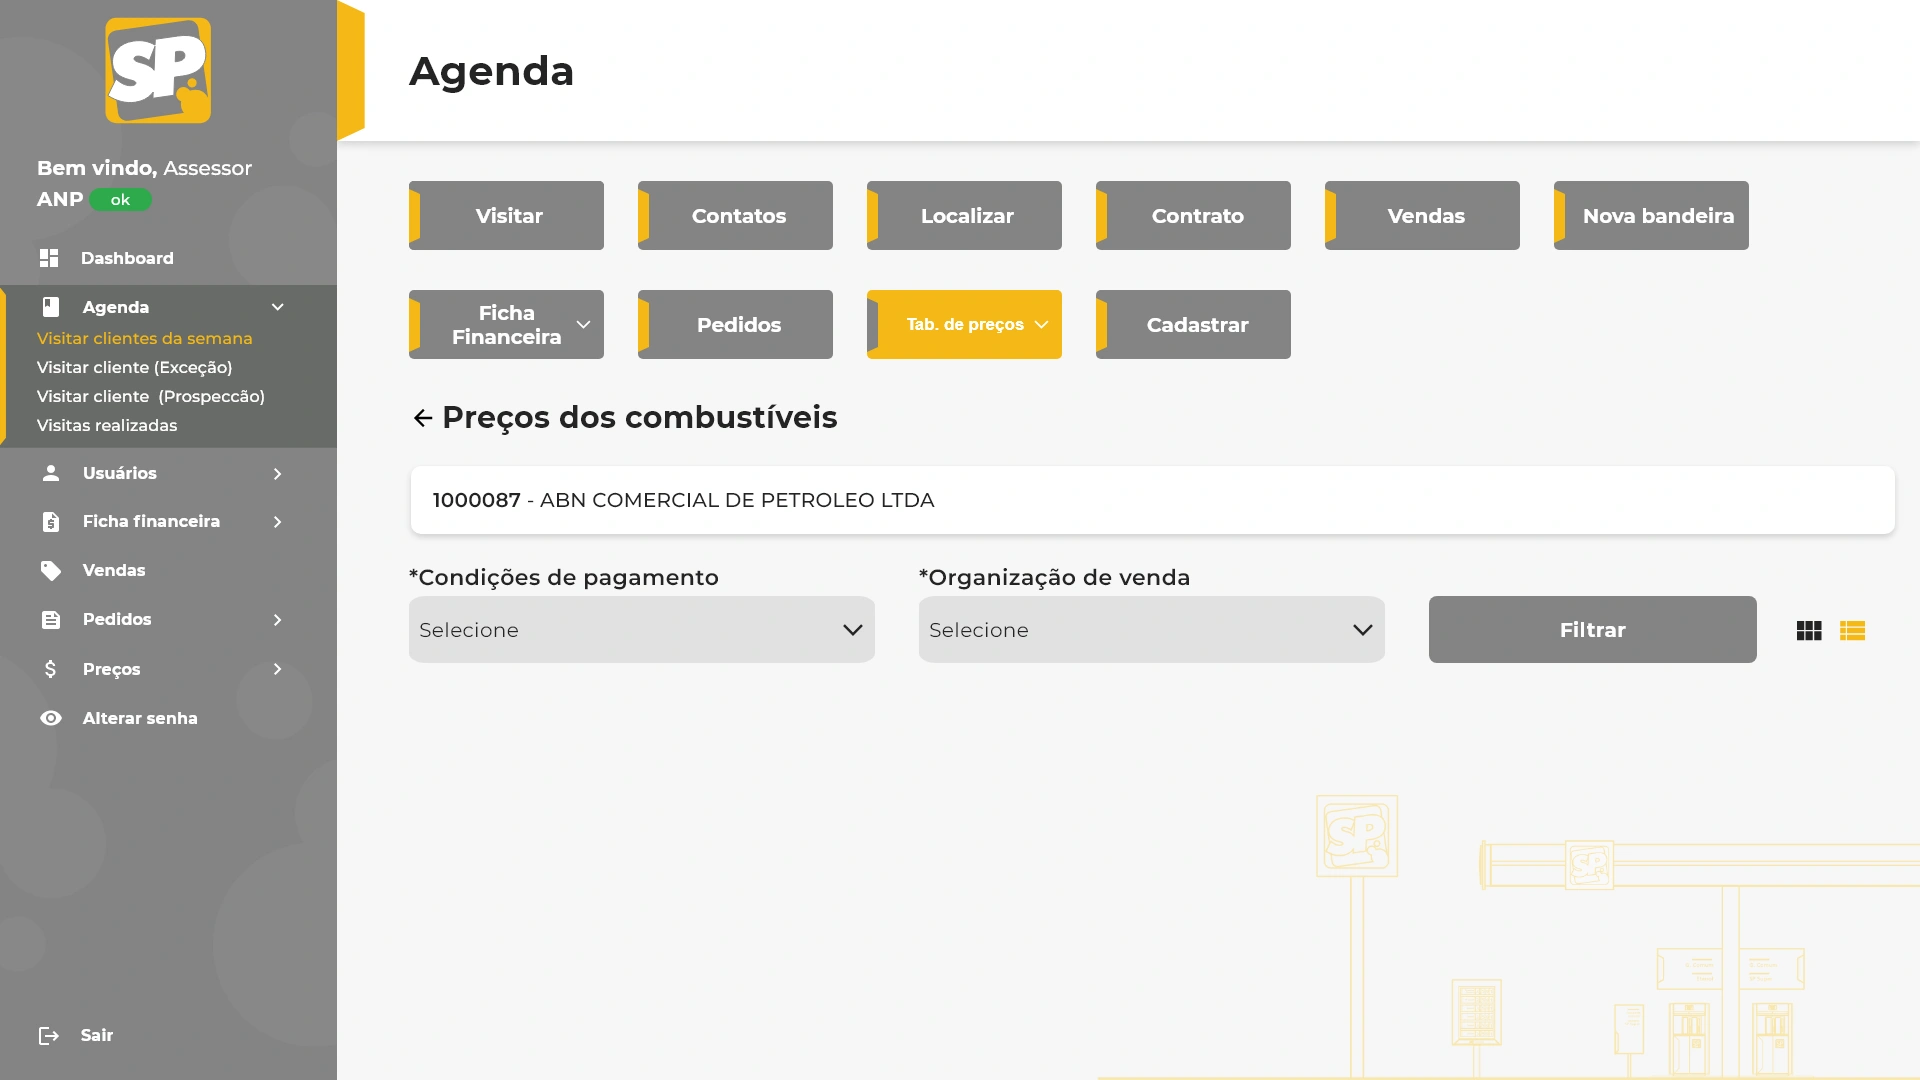Click the Preços dollar sign icon
Viewport: 1920px width, 1080px height.
pos(51,669)
